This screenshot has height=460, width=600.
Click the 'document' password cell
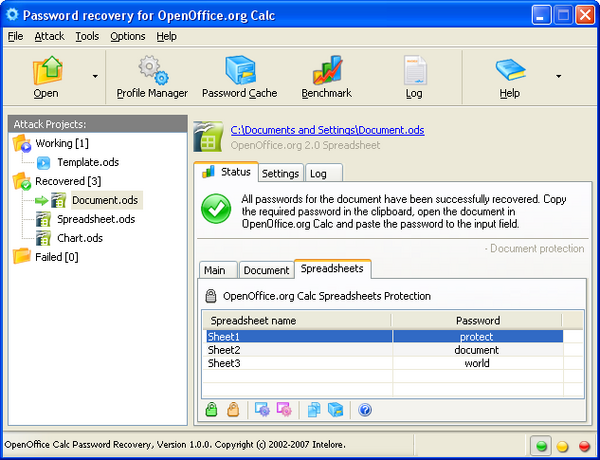478,350
